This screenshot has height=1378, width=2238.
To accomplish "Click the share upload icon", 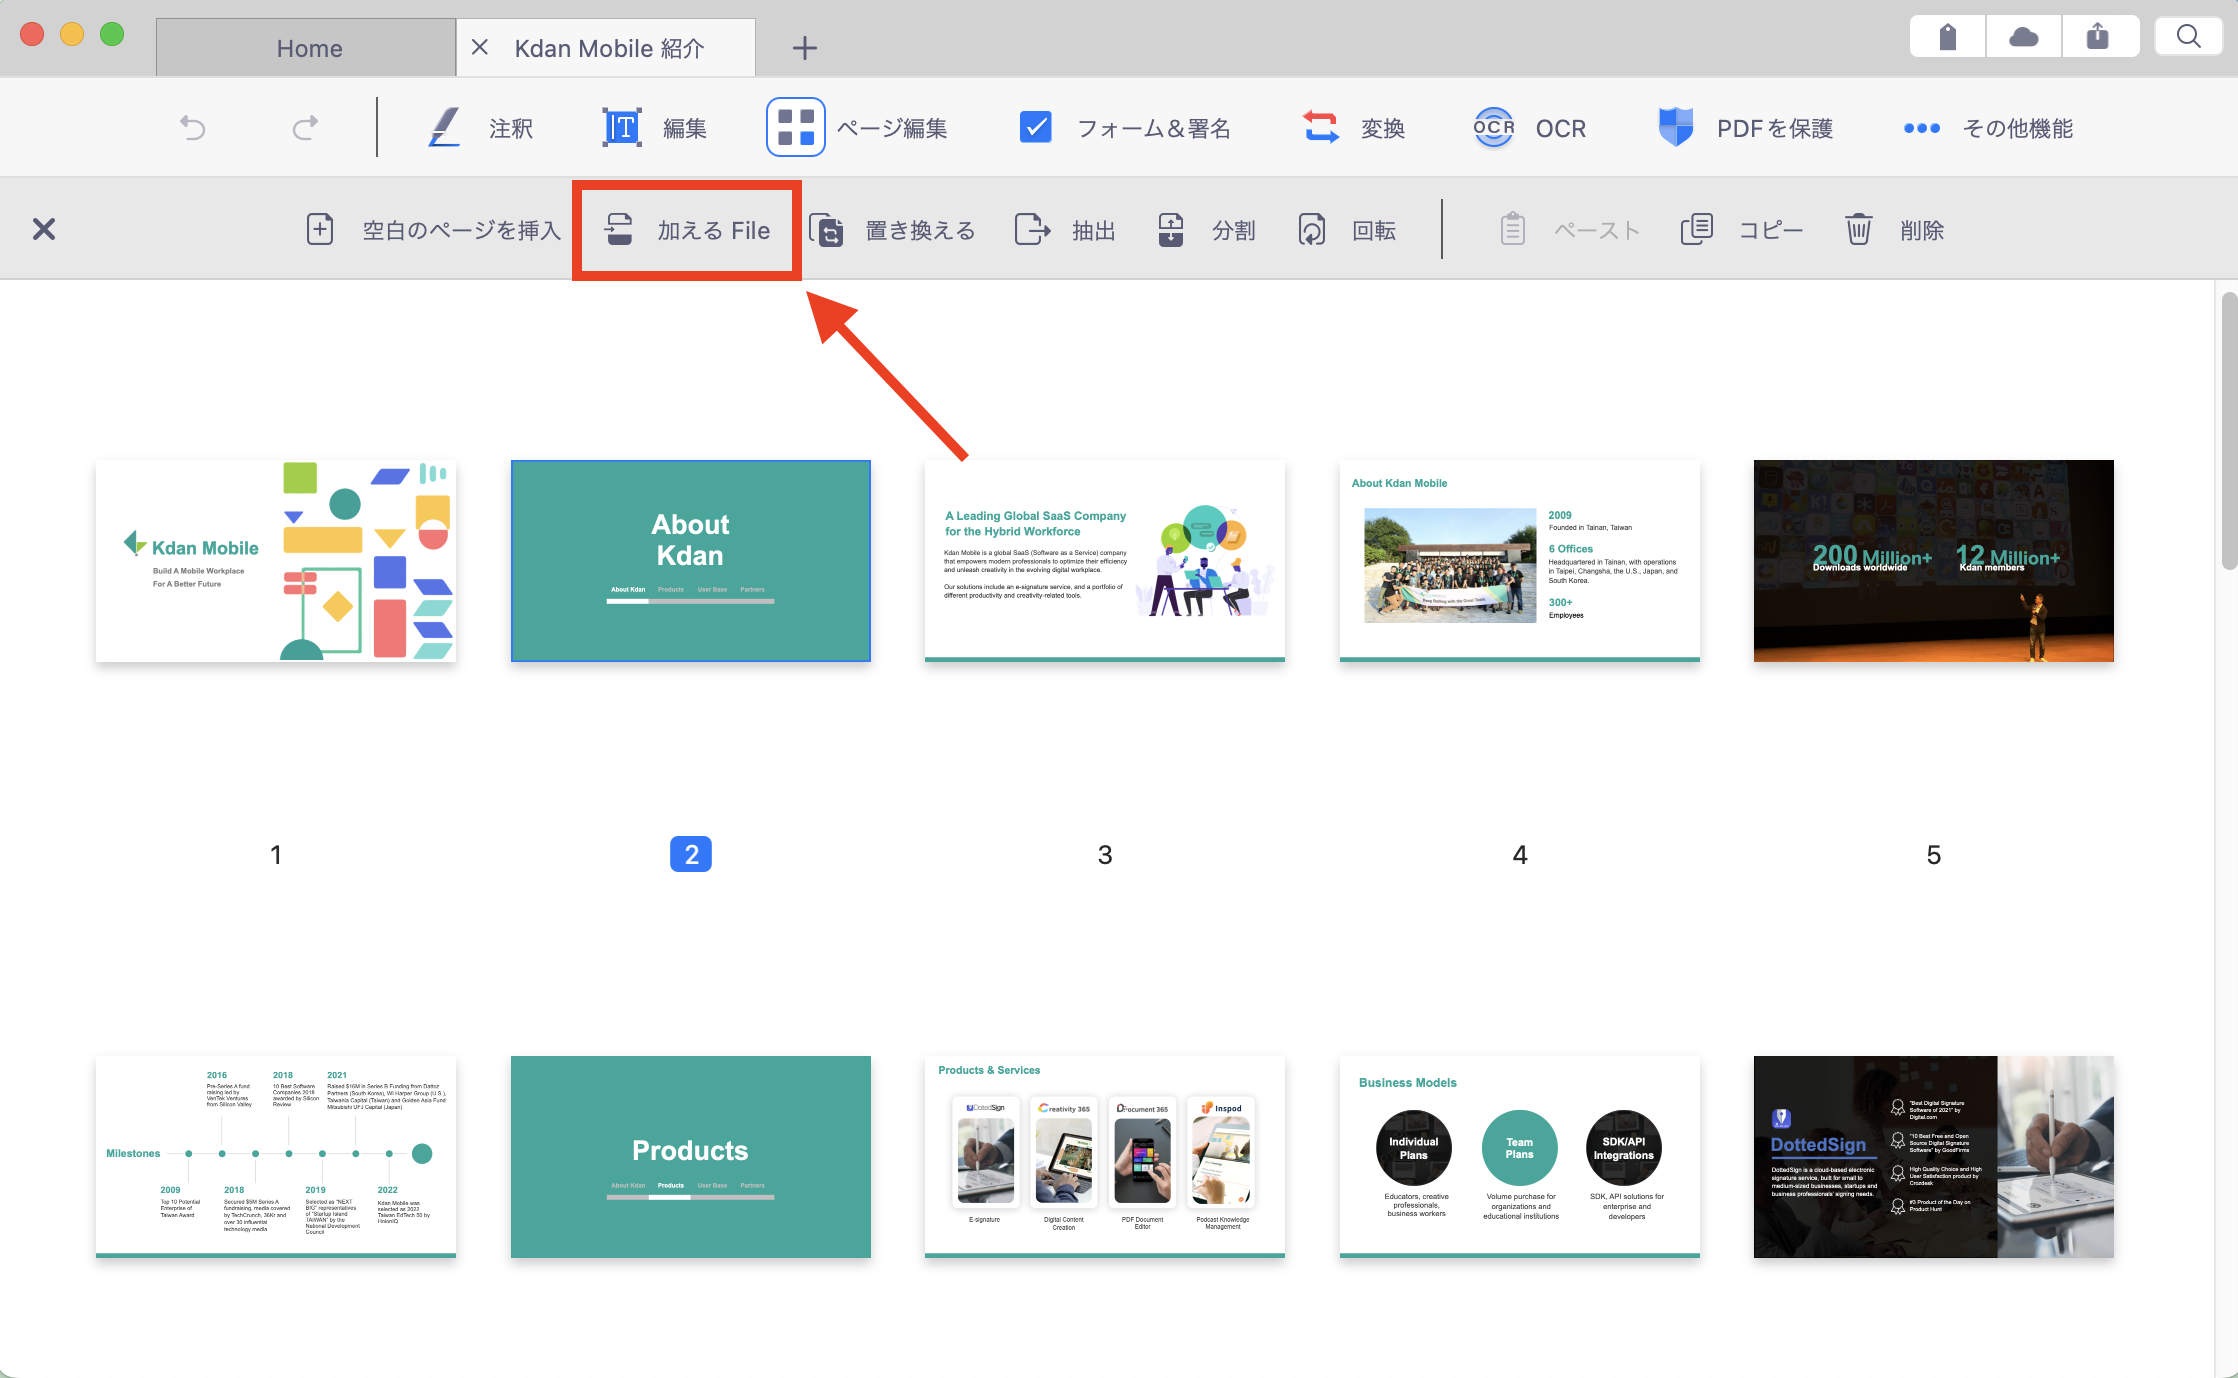I will [x=2098, y=37].
